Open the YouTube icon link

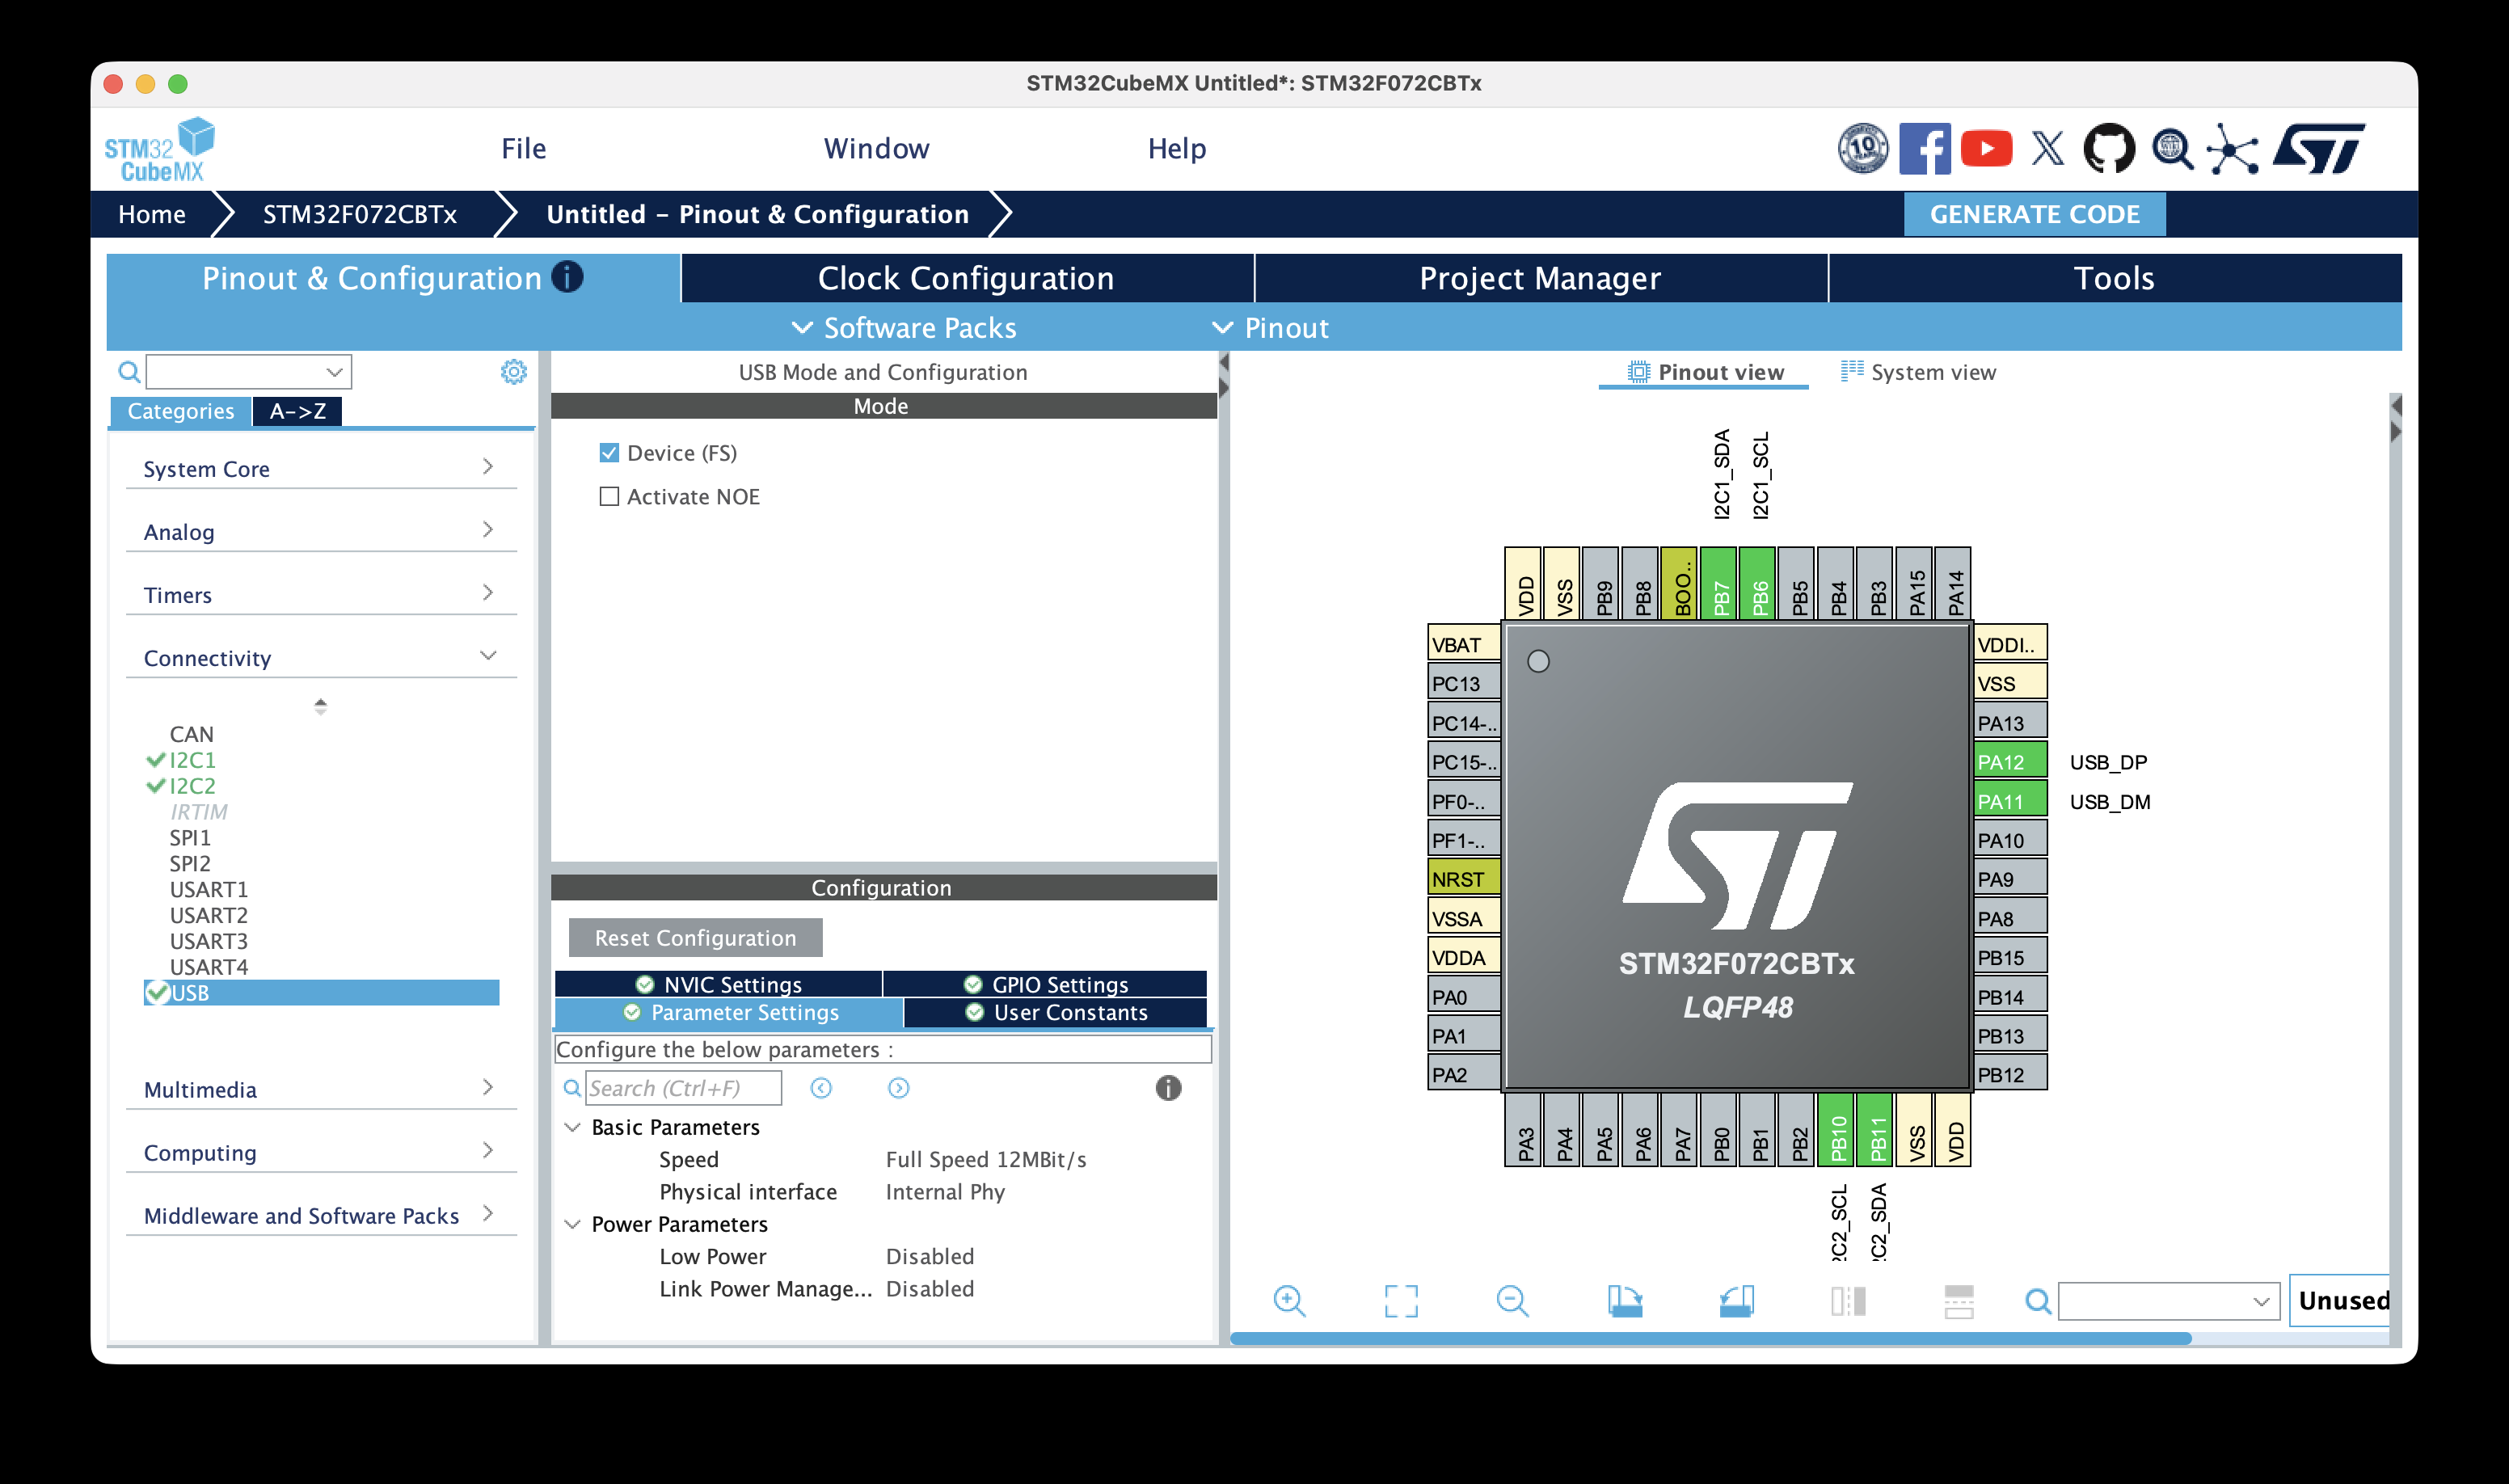[x=1986, y=149]
